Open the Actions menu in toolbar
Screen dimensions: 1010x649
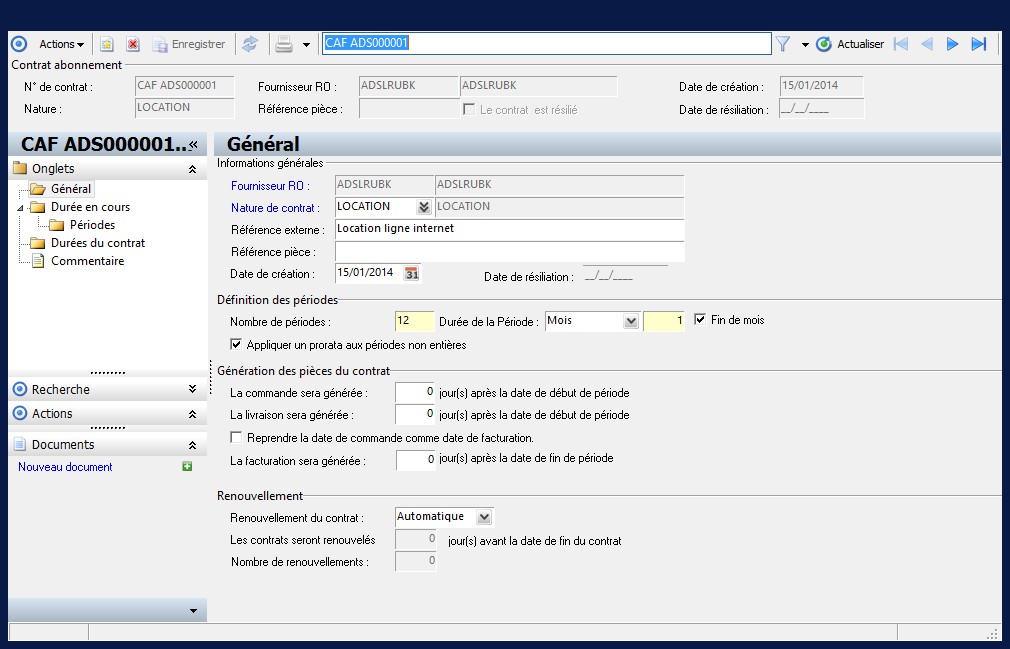pyautogui.click(x=61, y=44)
